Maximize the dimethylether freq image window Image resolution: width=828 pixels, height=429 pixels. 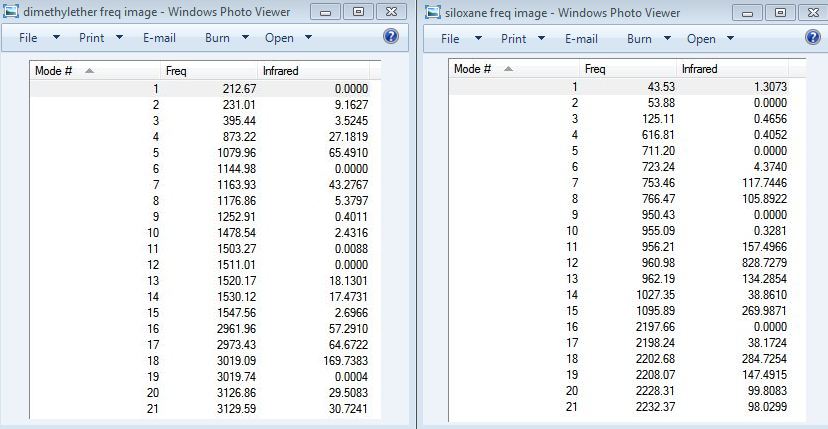click(x=359, y=12)
